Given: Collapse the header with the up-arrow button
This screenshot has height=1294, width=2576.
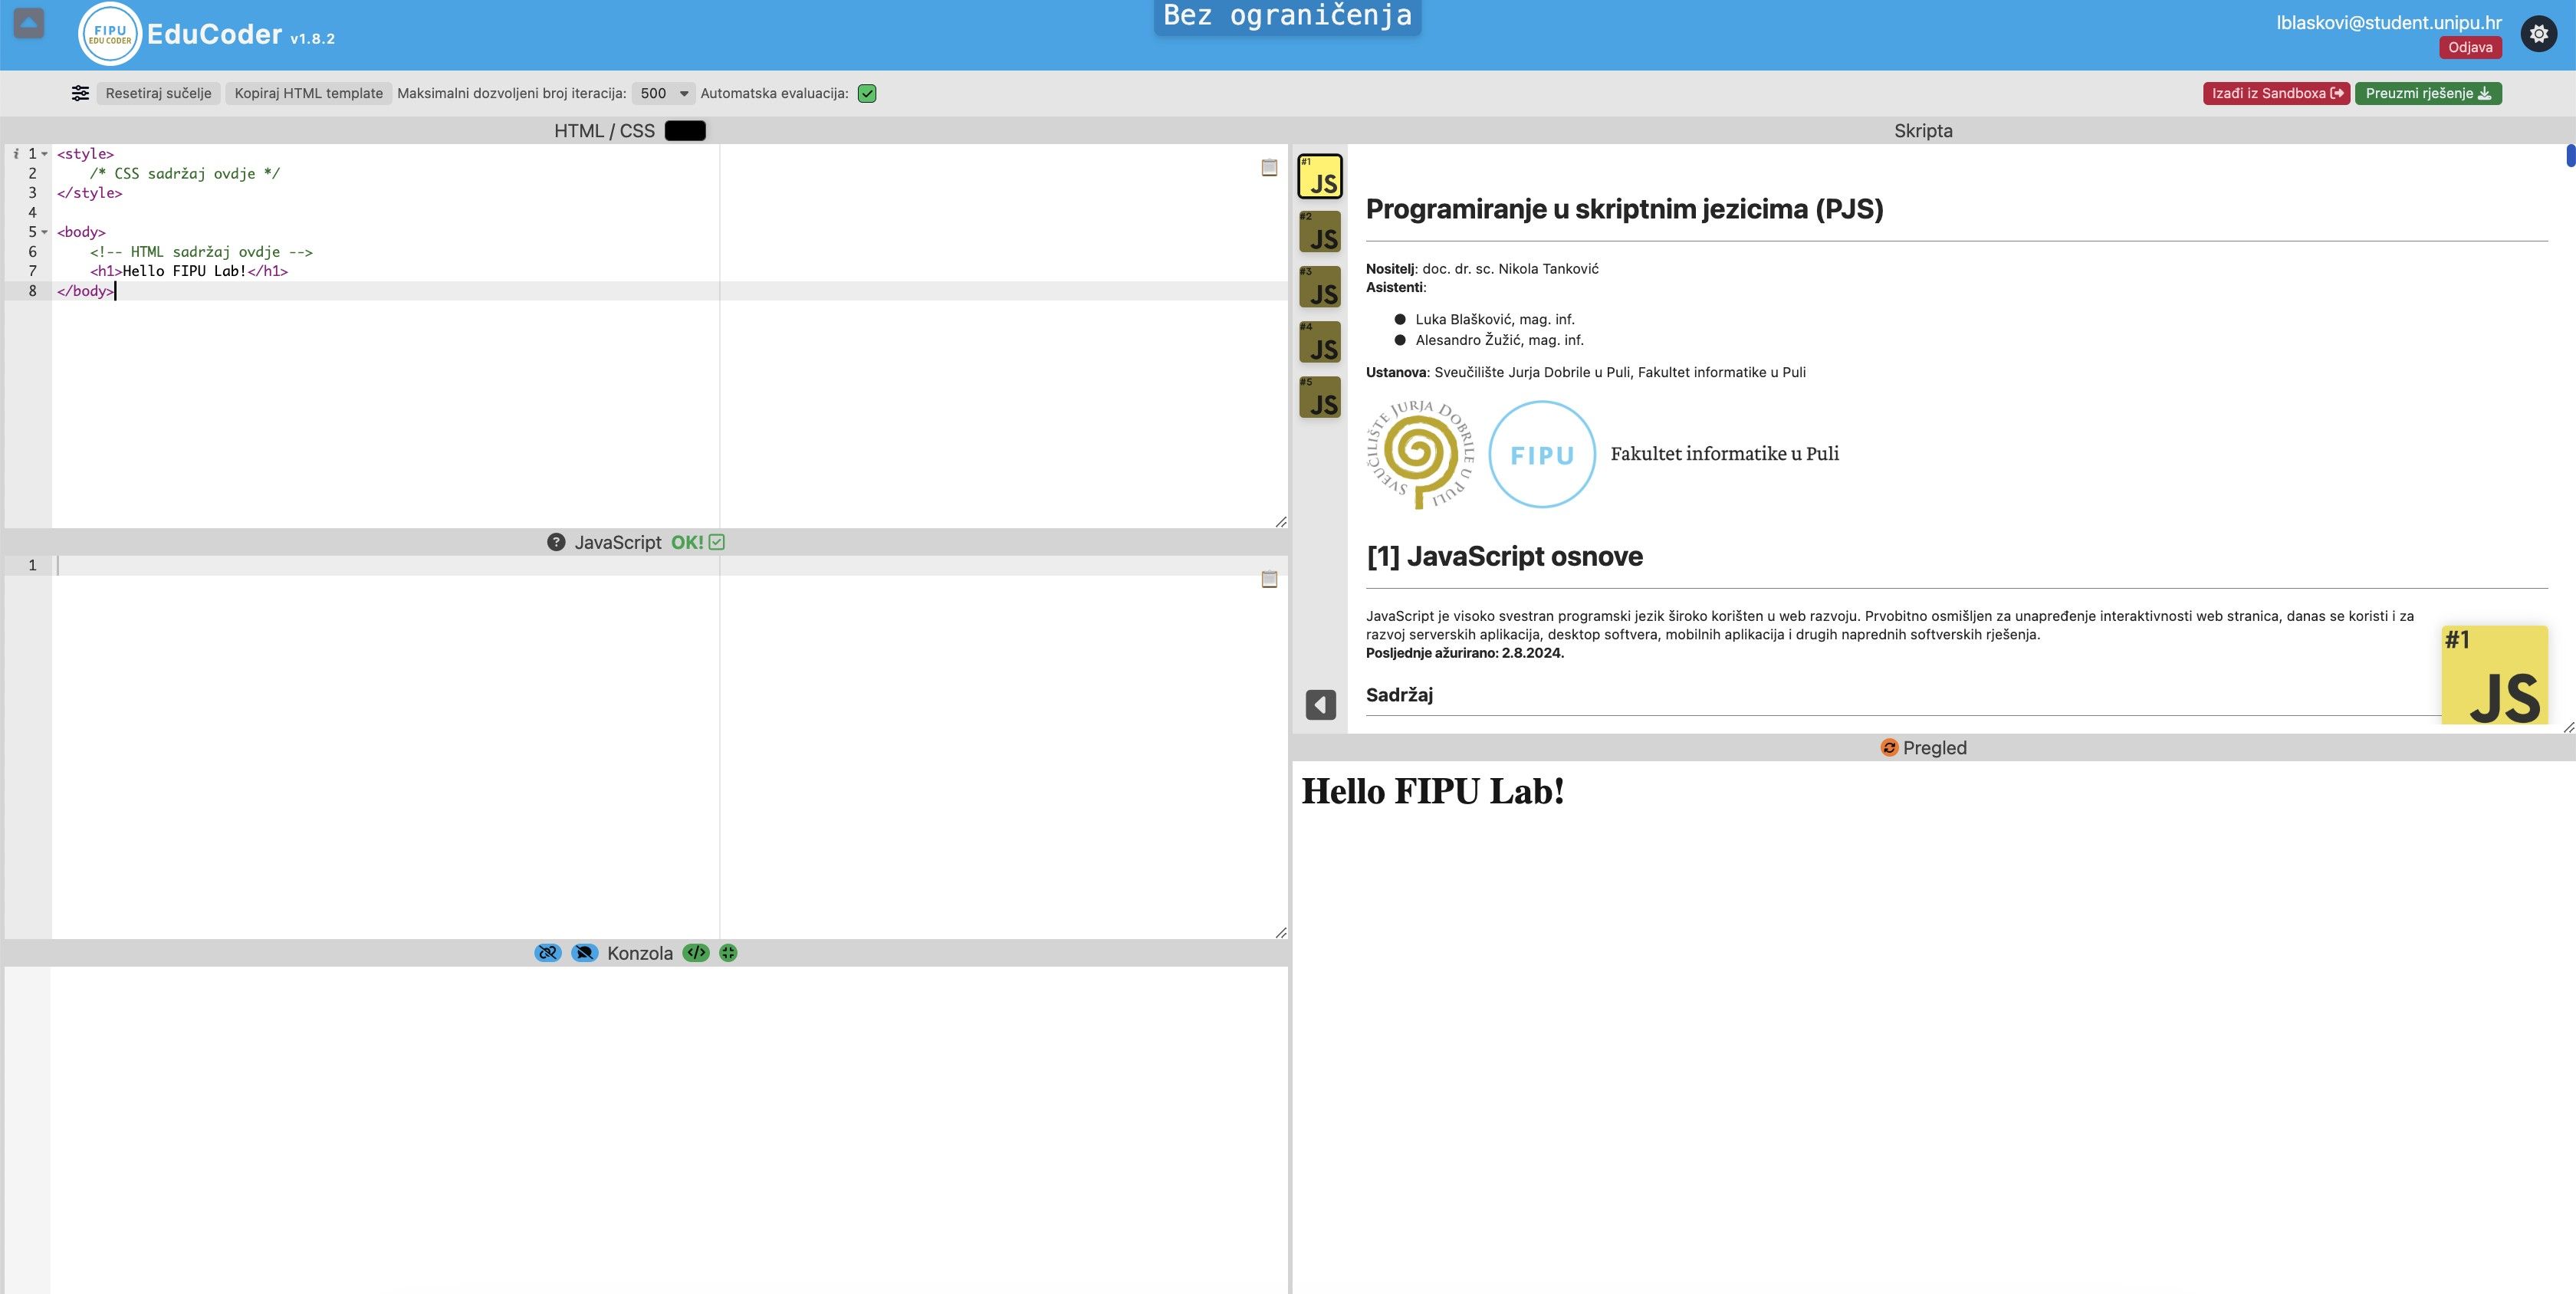Looking at the screenshot, I should click(29, 23).
